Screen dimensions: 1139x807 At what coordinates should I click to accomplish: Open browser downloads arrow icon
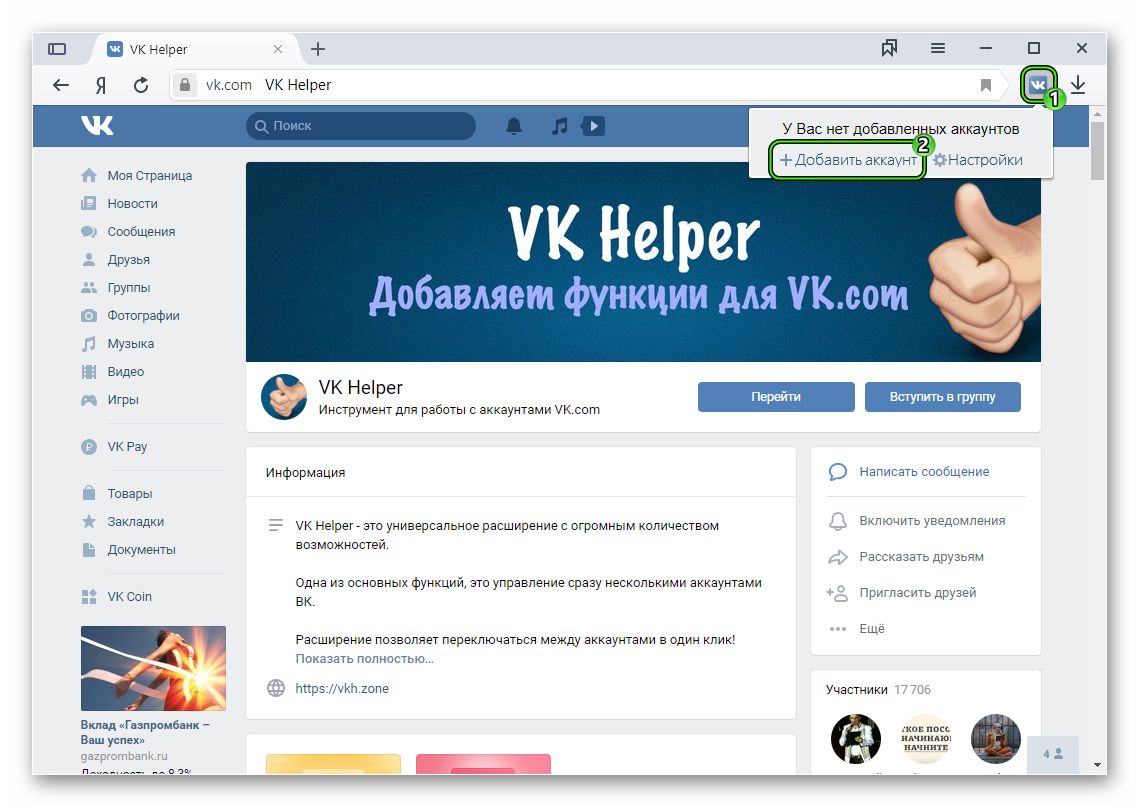point(1078,85)
